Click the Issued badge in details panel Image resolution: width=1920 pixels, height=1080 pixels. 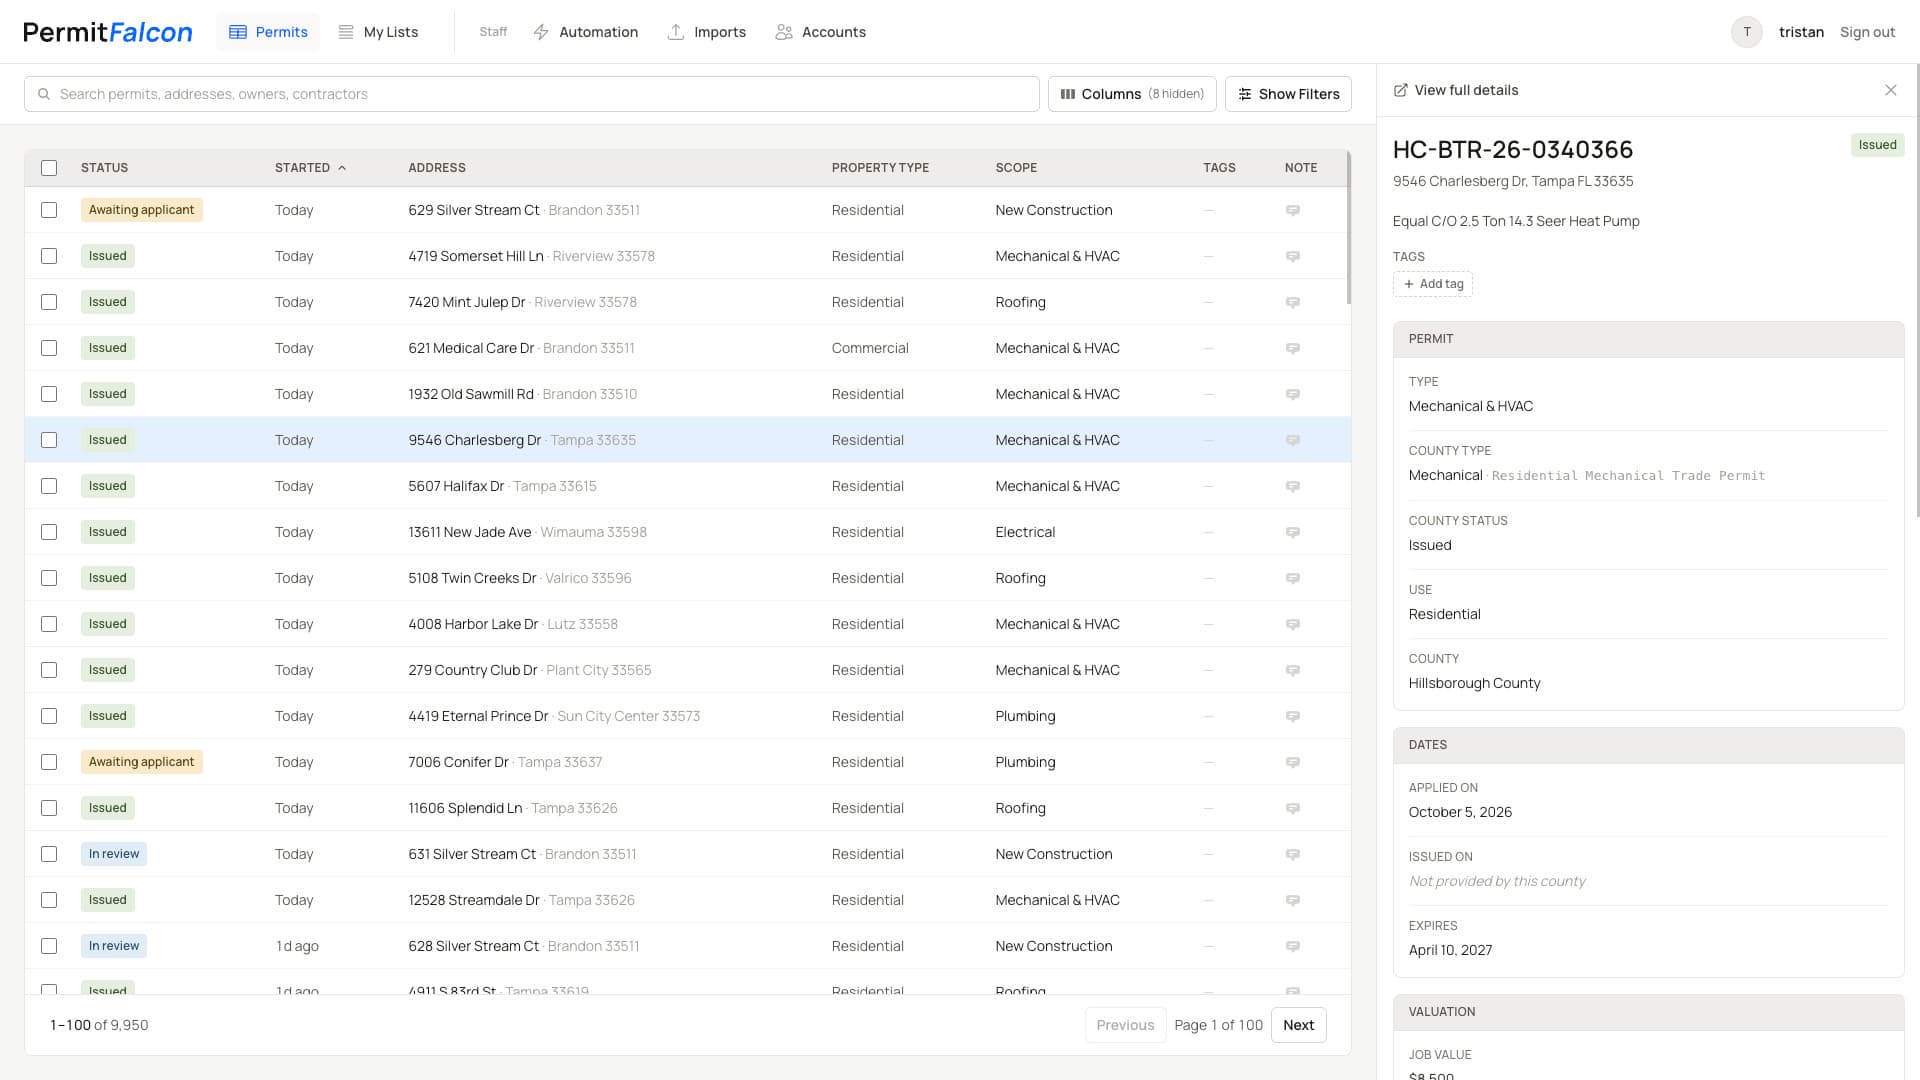[1877, 145]
